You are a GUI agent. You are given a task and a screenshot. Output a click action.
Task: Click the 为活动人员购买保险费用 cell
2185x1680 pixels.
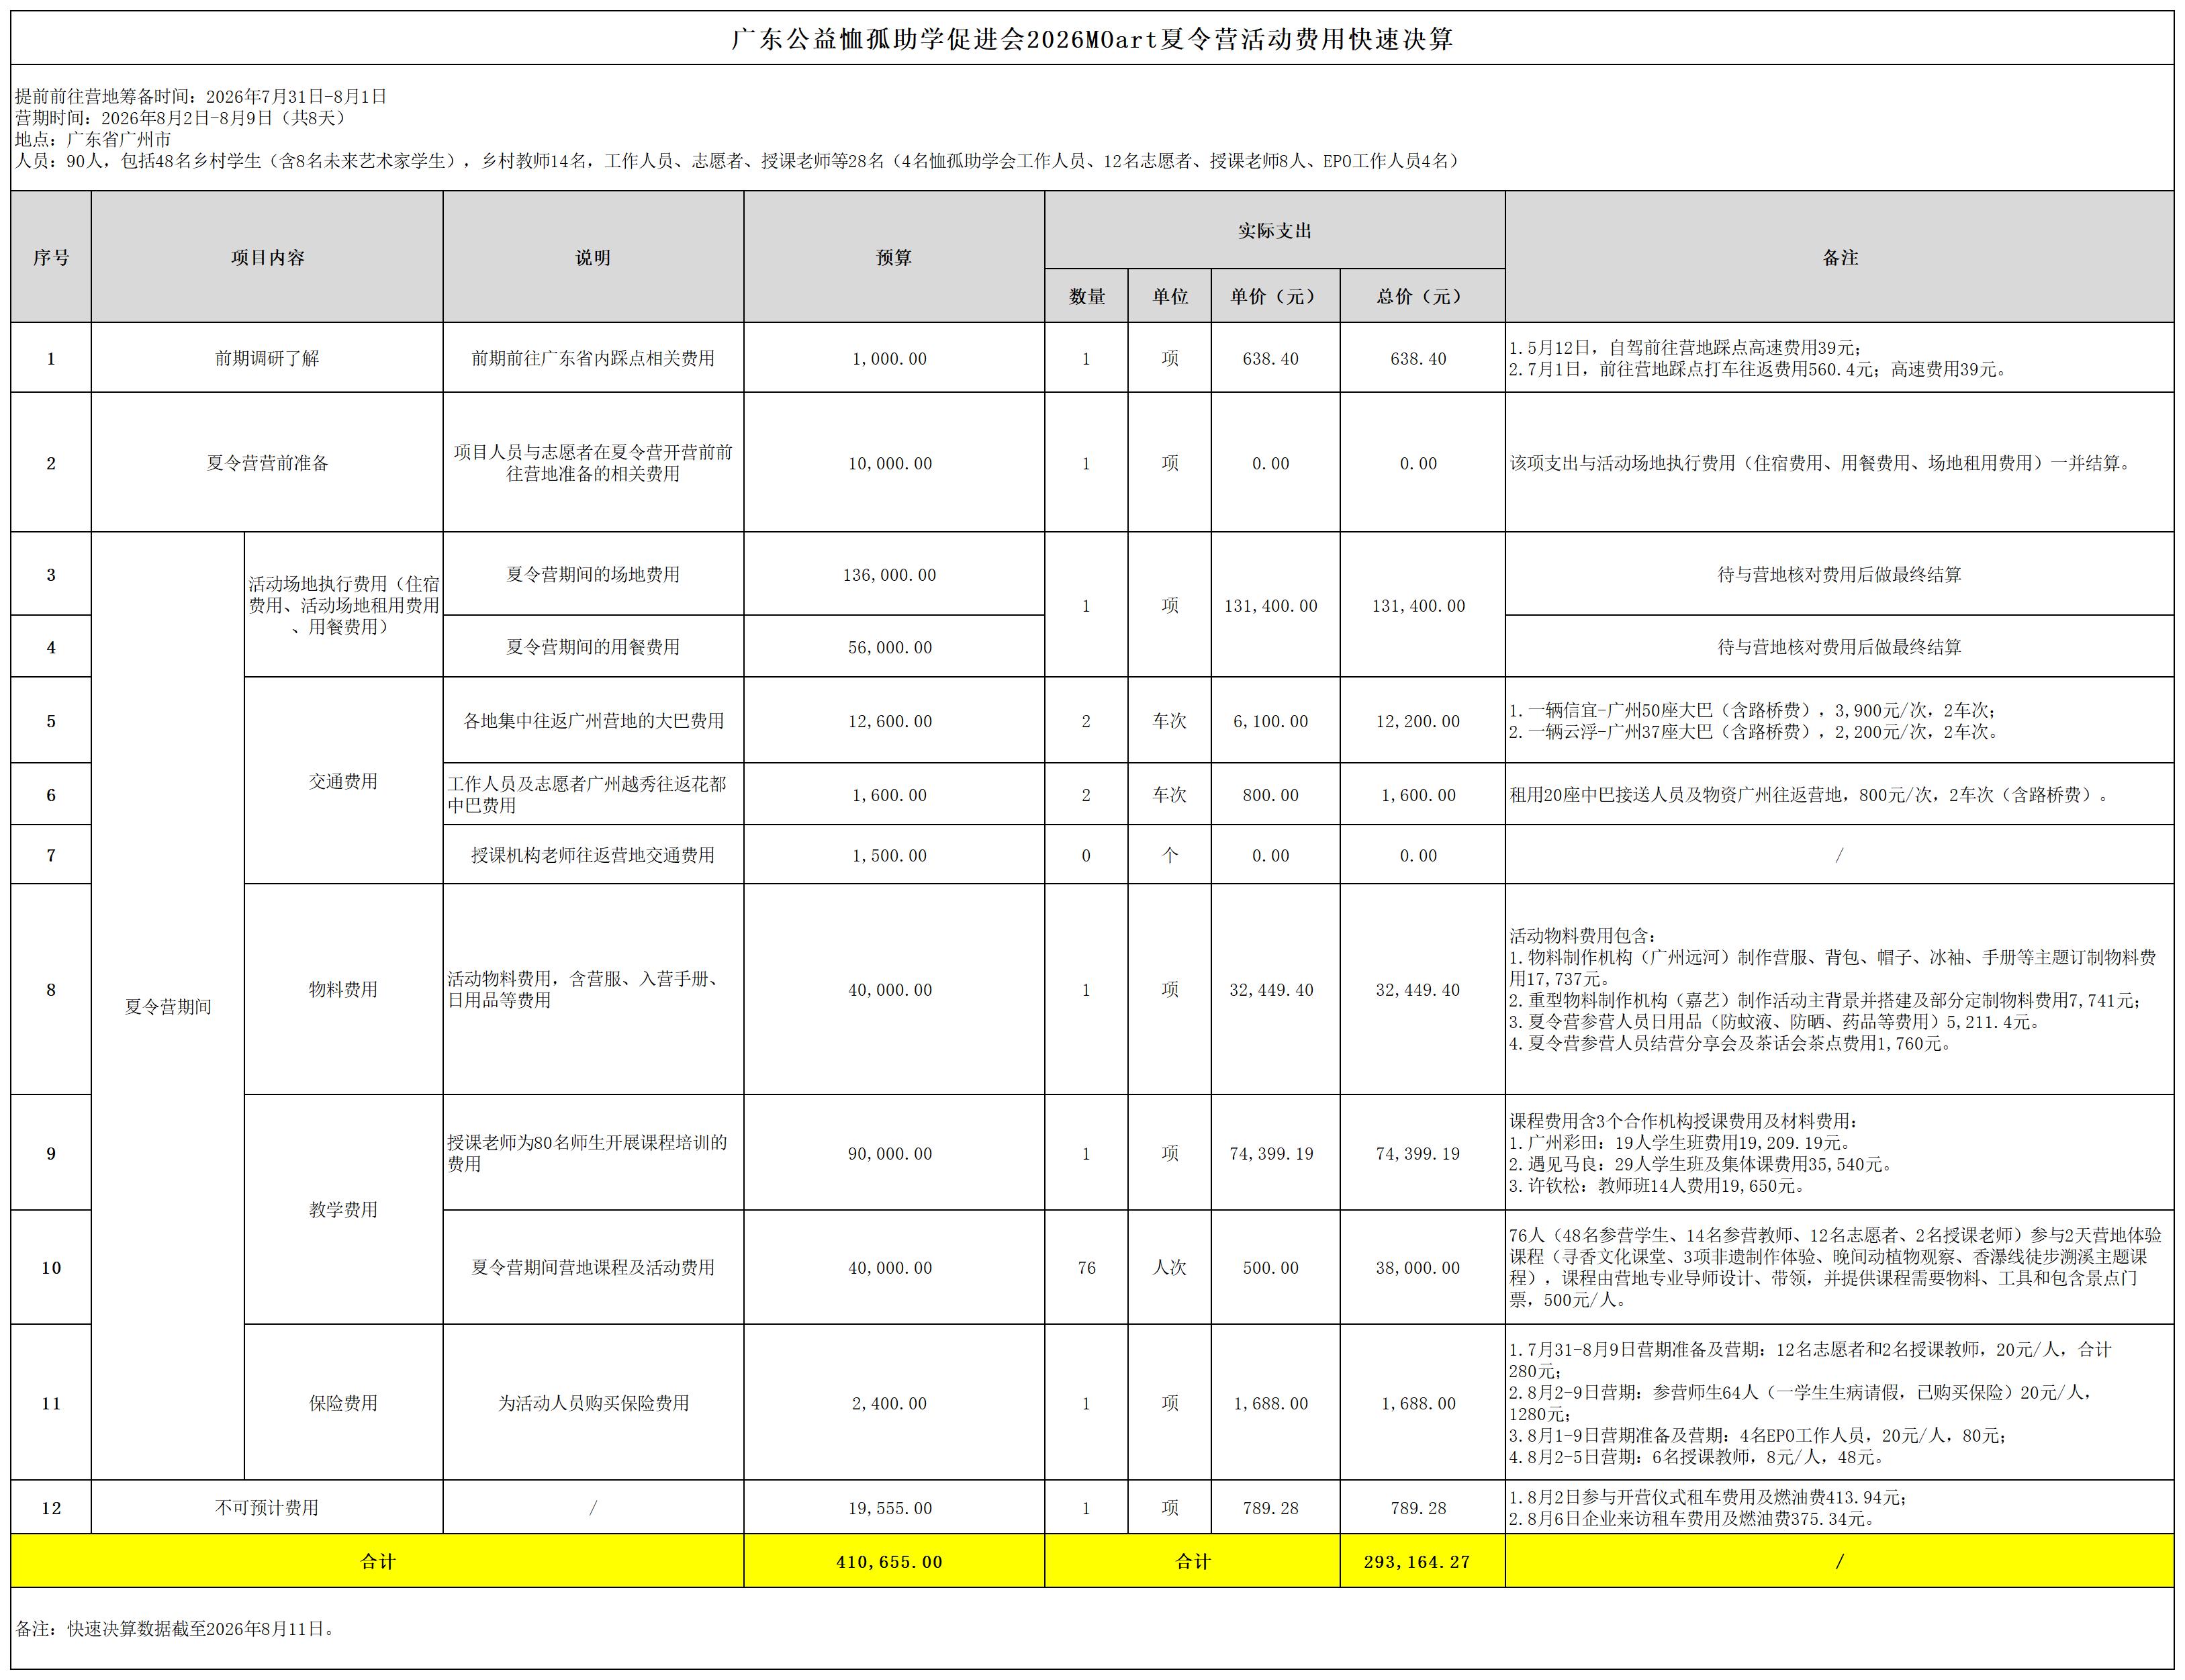(x=593, y=1403)
